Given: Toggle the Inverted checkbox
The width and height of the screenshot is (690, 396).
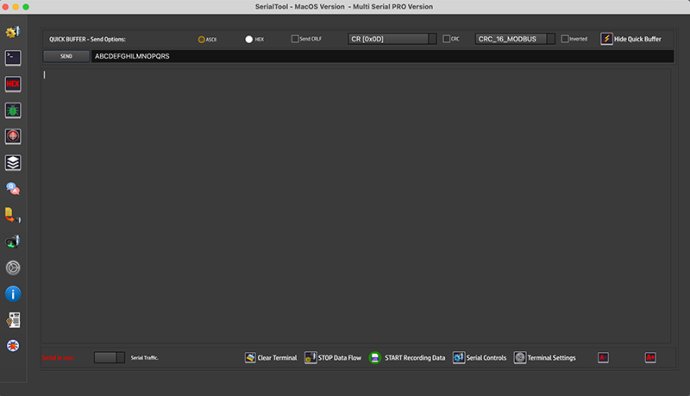Looking at the screenshot, I should point(565,39).
